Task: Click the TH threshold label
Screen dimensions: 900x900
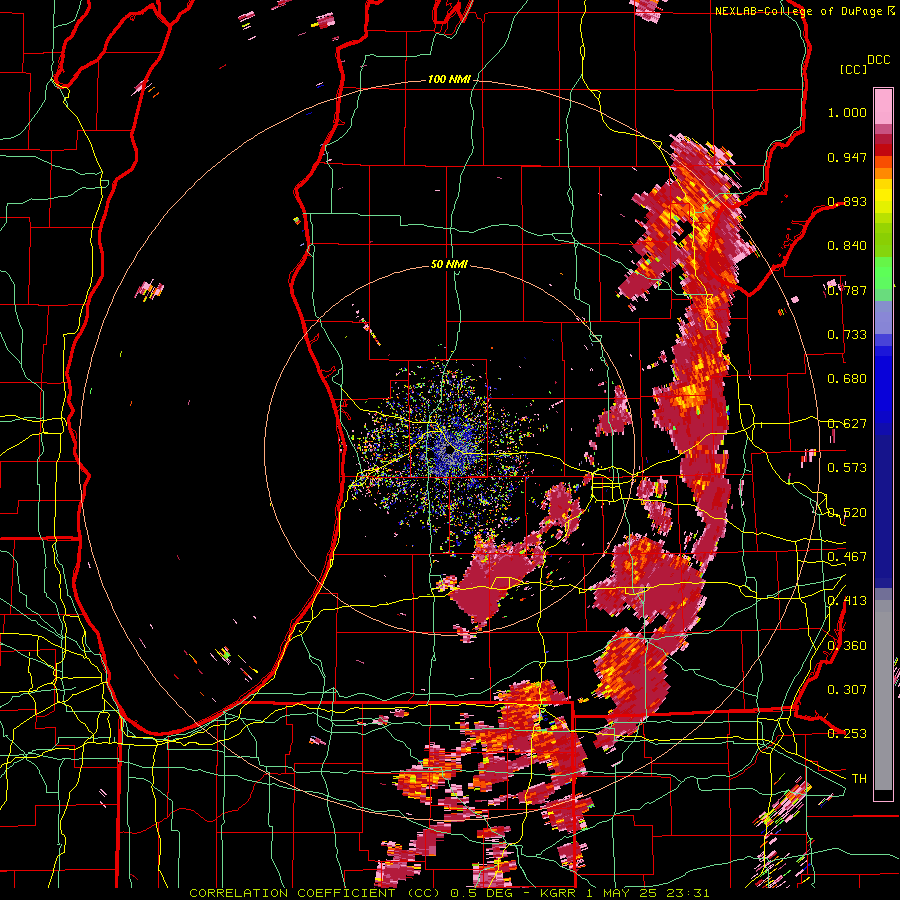Action: coord(859,779)
